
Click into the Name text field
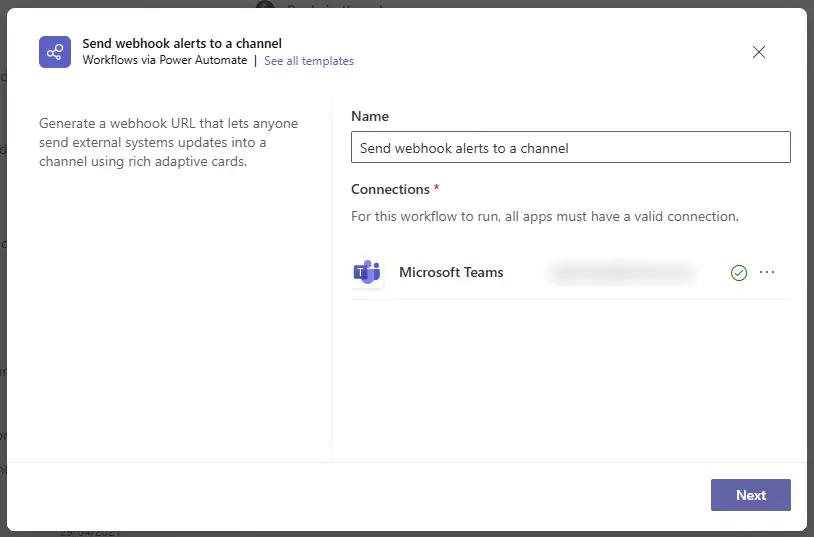pyautogui.click(x=570, y=148)
